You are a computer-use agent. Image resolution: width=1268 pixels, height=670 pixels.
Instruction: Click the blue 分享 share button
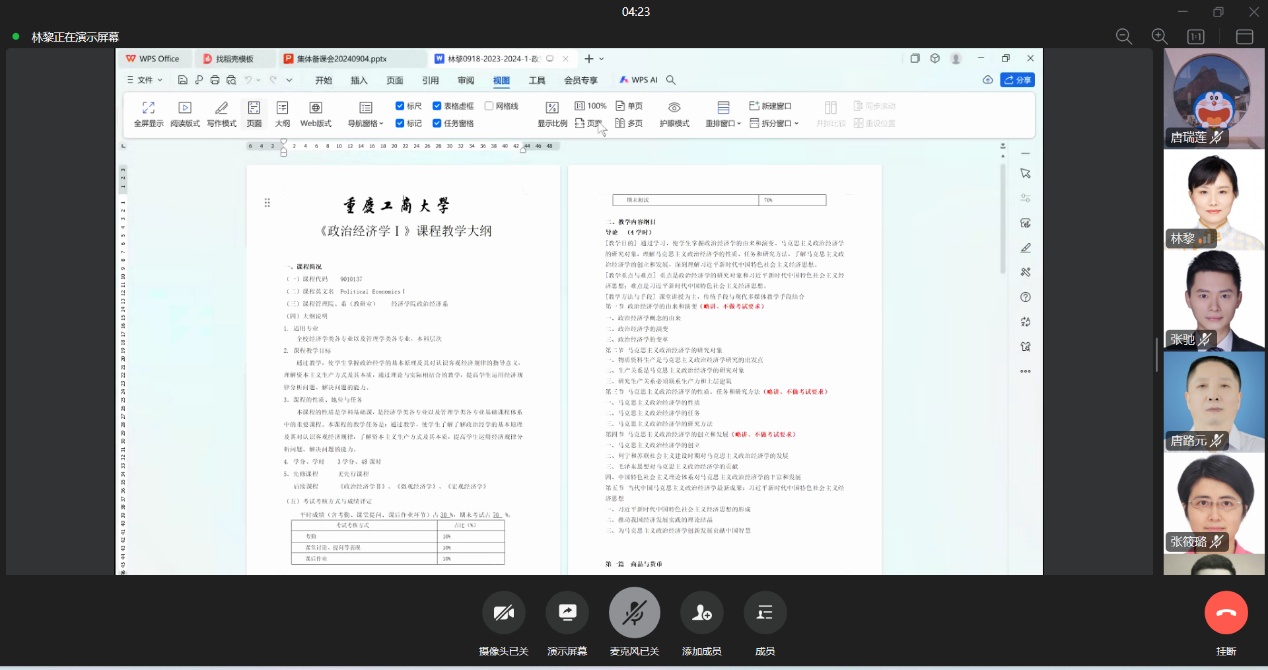point(1017,80)
